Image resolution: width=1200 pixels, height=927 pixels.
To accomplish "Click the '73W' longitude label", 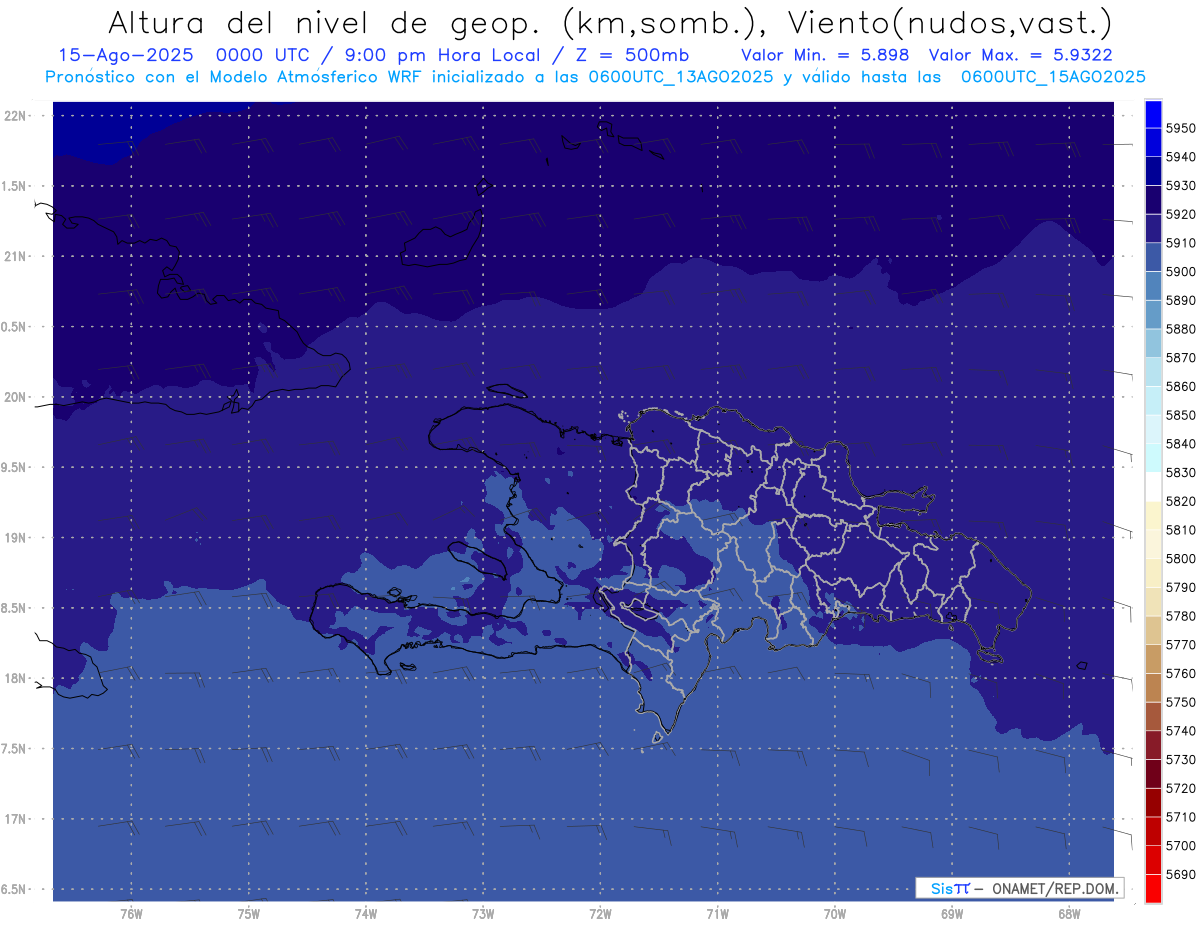I will (483, 913).
